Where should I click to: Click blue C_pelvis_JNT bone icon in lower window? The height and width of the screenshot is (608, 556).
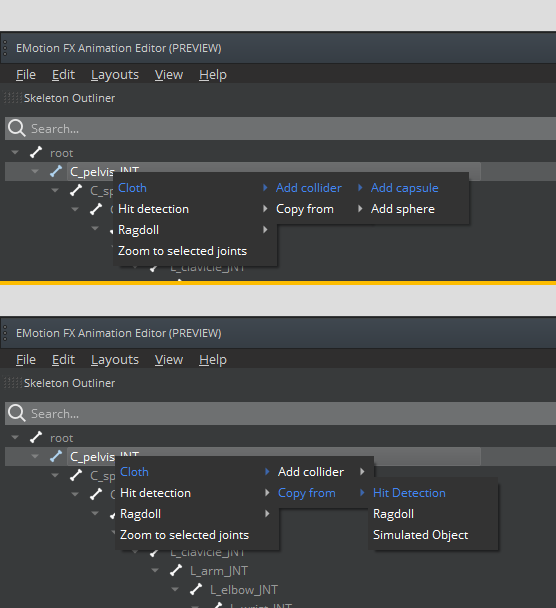(x=56, y=456)
